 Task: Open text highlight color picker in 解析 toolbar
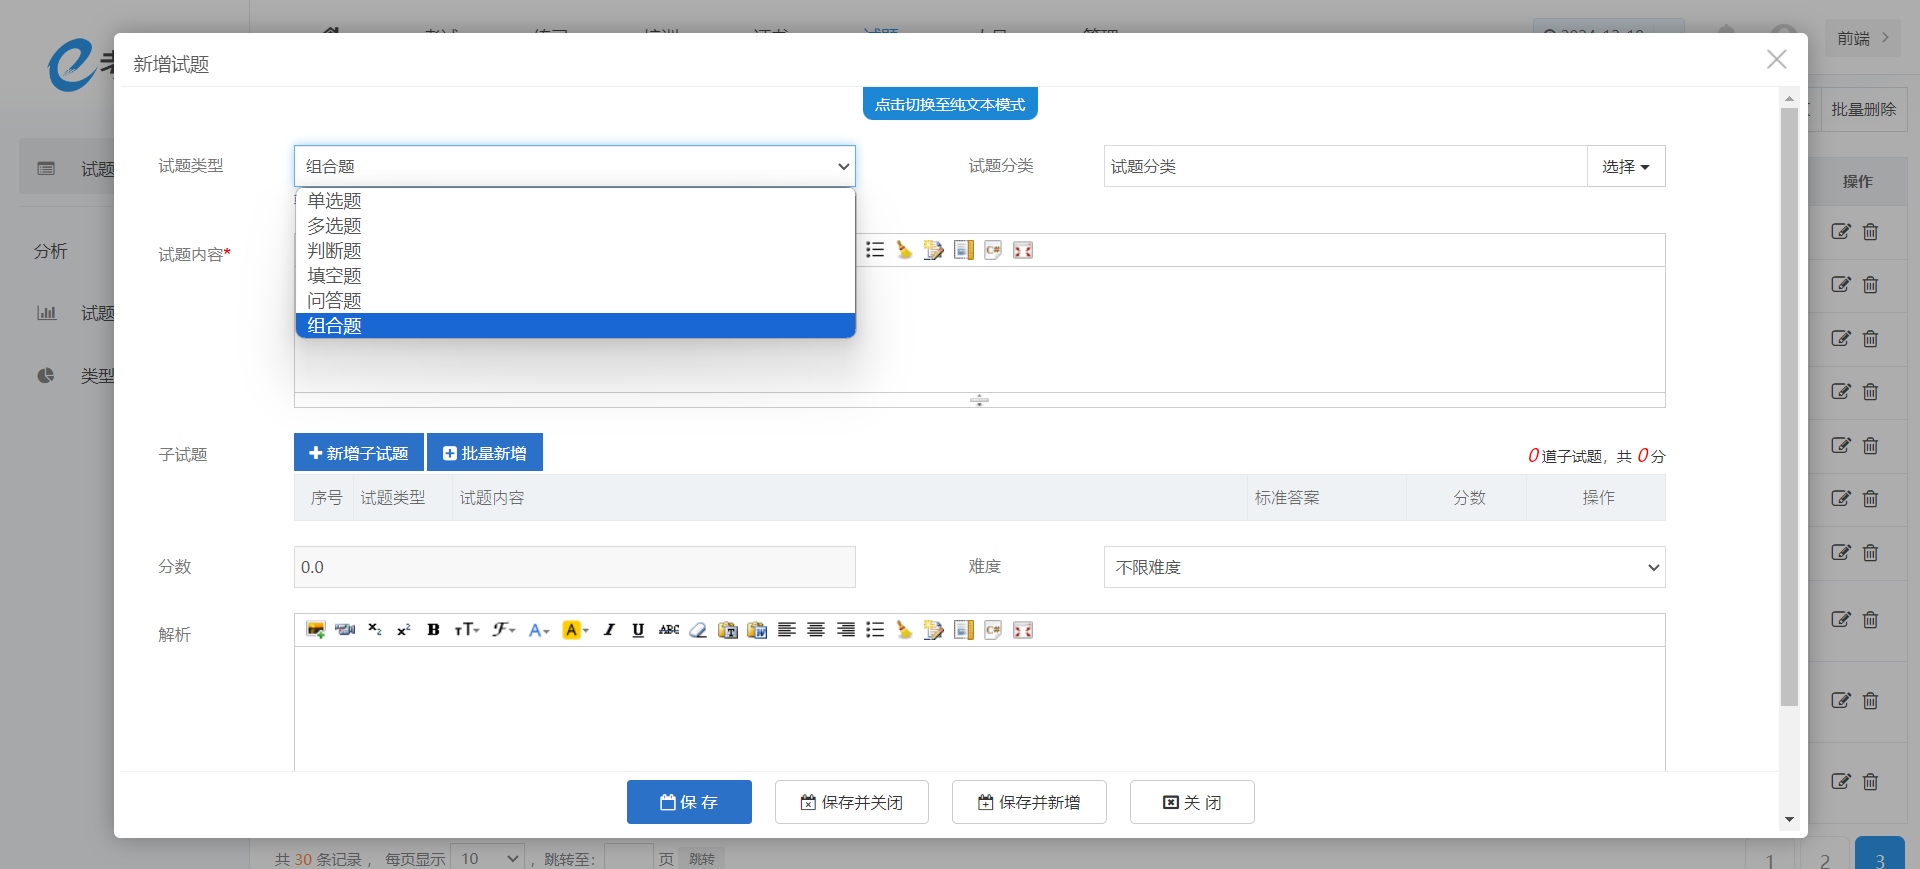click(x=575, y=630)
